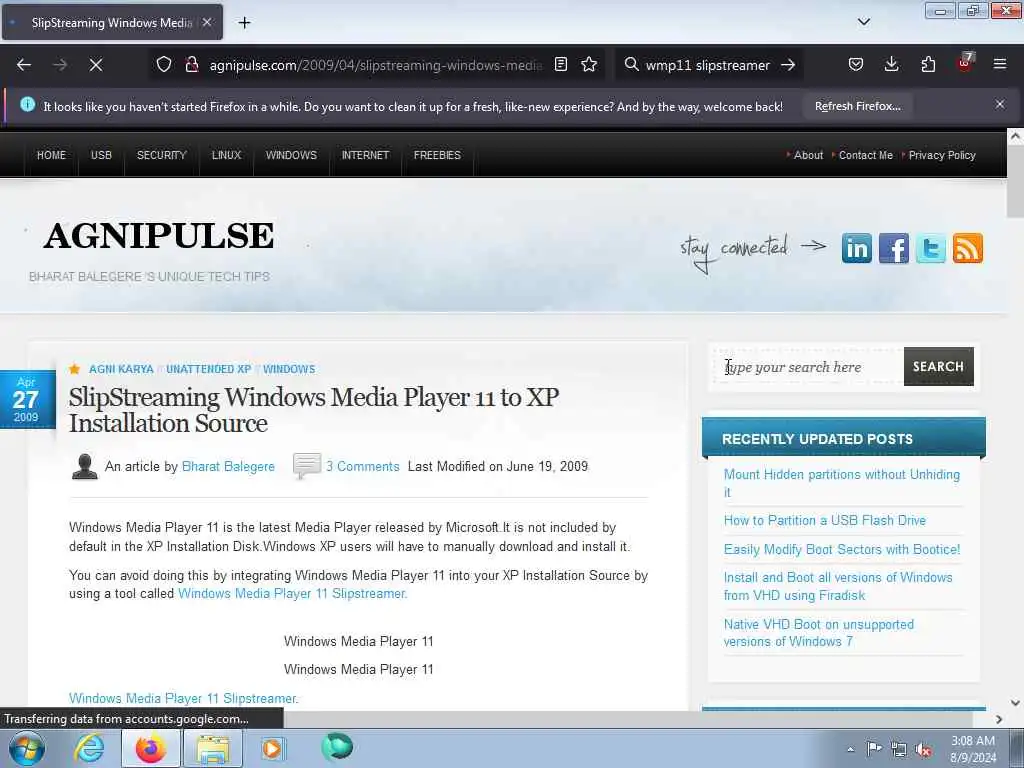
Task: Click the site security padlock icon
Action: 191,65
